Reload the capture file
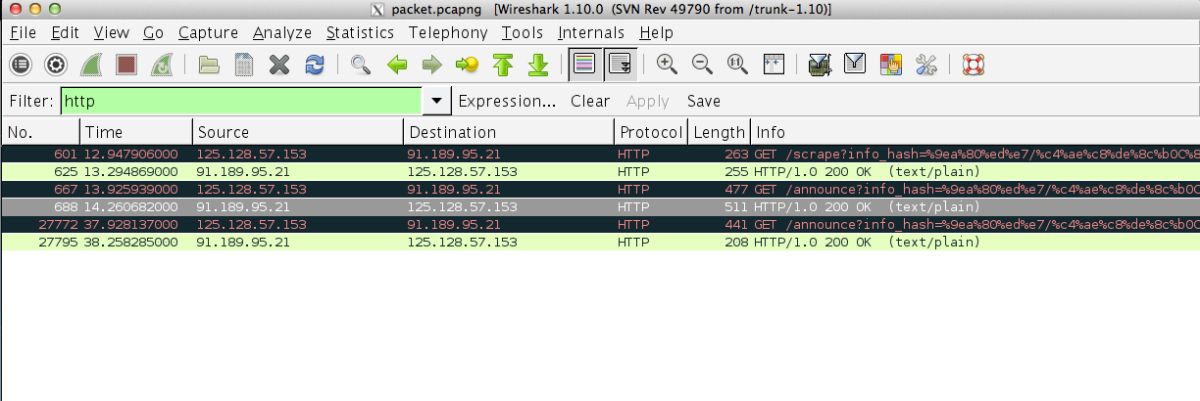Viewport: 1200px width, 401px height. tap(314, 65)
